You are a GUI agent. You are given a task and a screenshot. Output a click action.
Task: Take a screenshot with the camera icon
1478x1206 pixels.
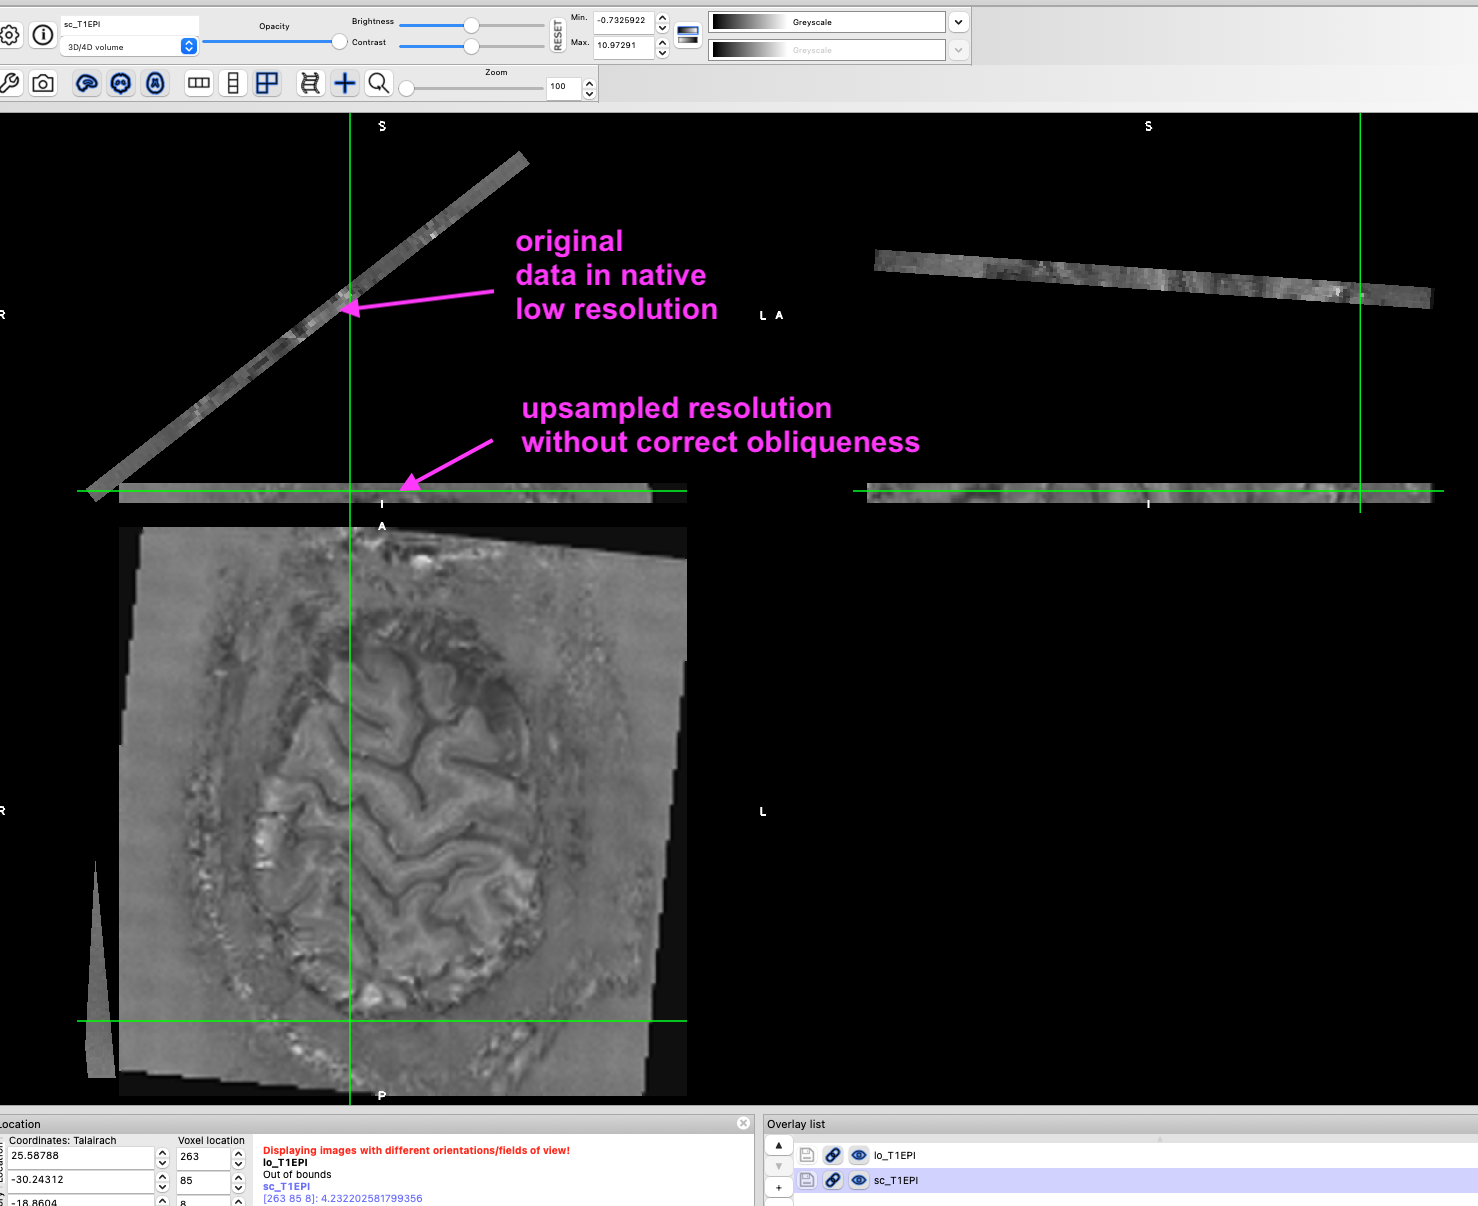pyautogui.click(x=42, y=83)
